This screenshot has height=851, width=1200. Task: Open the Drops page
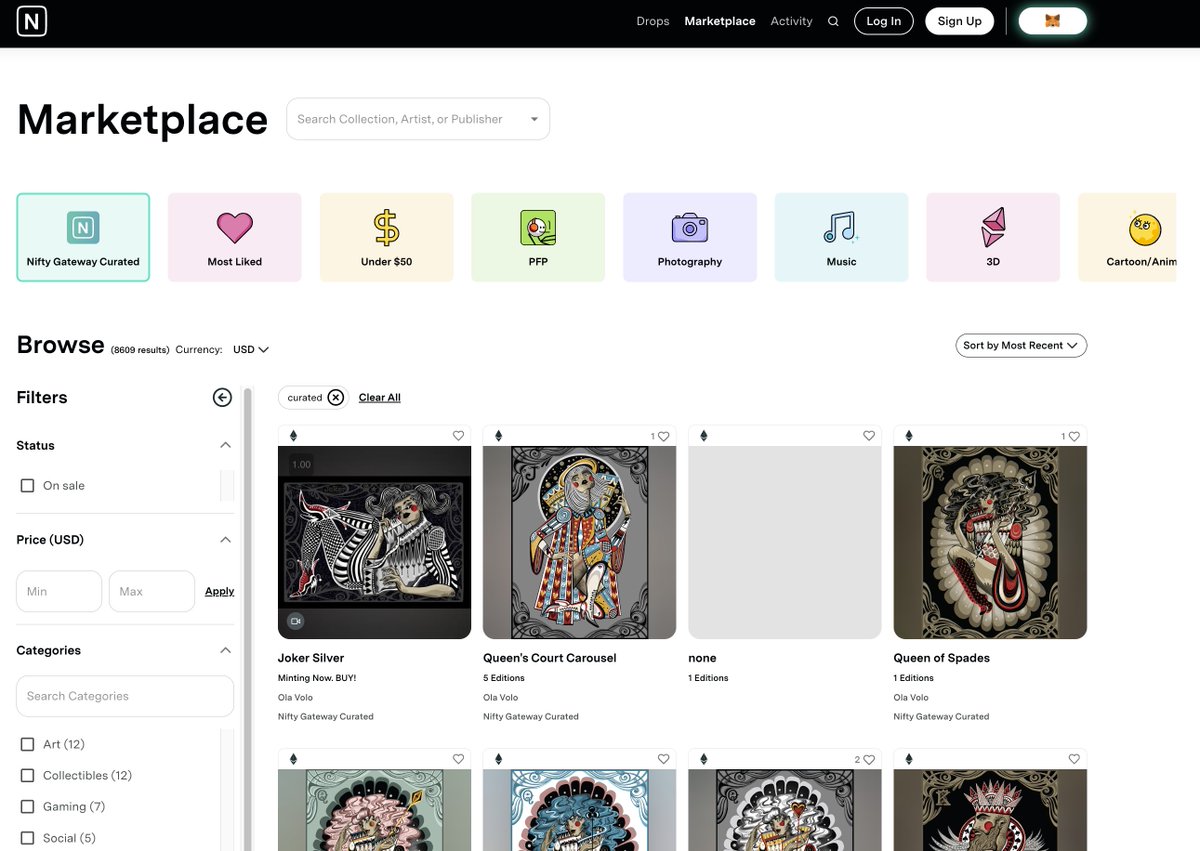pos(653,21)
